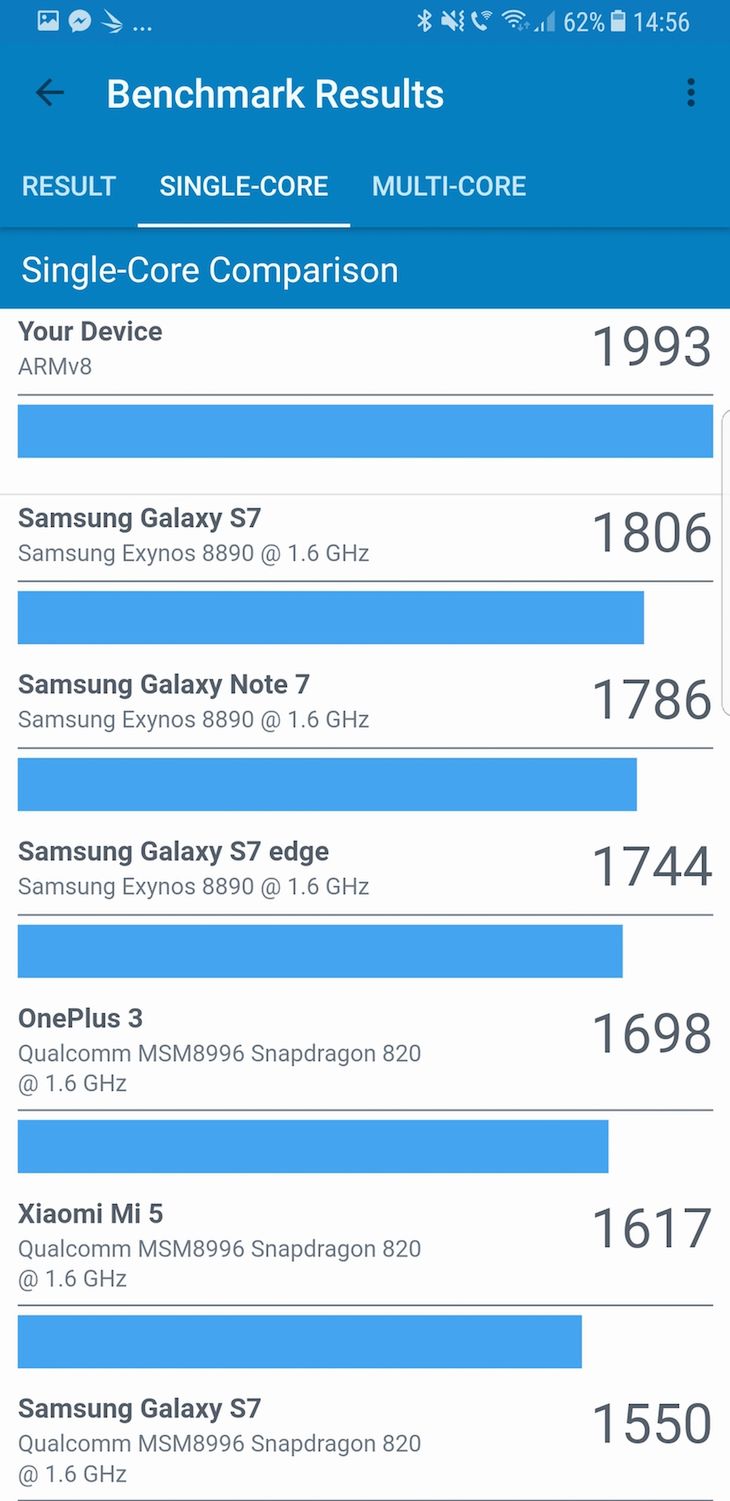Image resolution: width=730 pixels, height=1501 pixels.
Task: Select the SINGLE-CORE tab
Action: [244, 186]
